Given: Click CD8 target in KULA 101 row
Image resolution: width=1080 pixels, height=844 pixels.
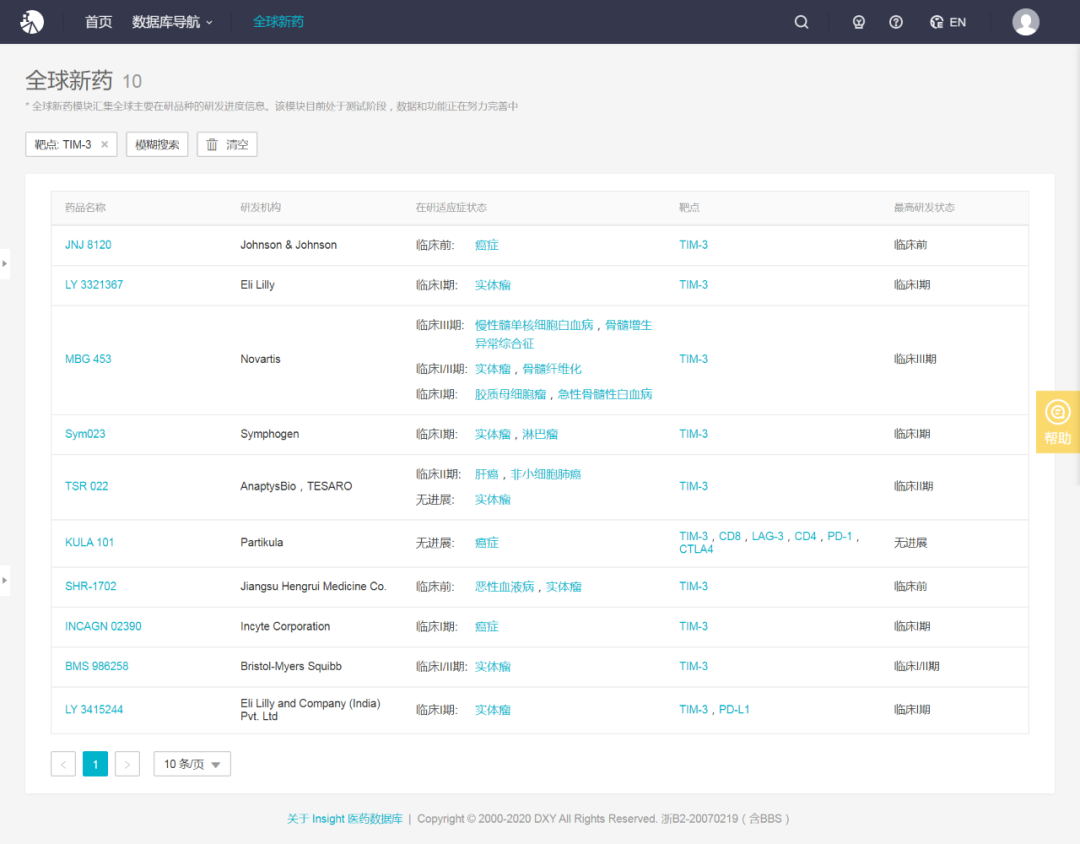Looking at the screenshot, I should [729, 537].
